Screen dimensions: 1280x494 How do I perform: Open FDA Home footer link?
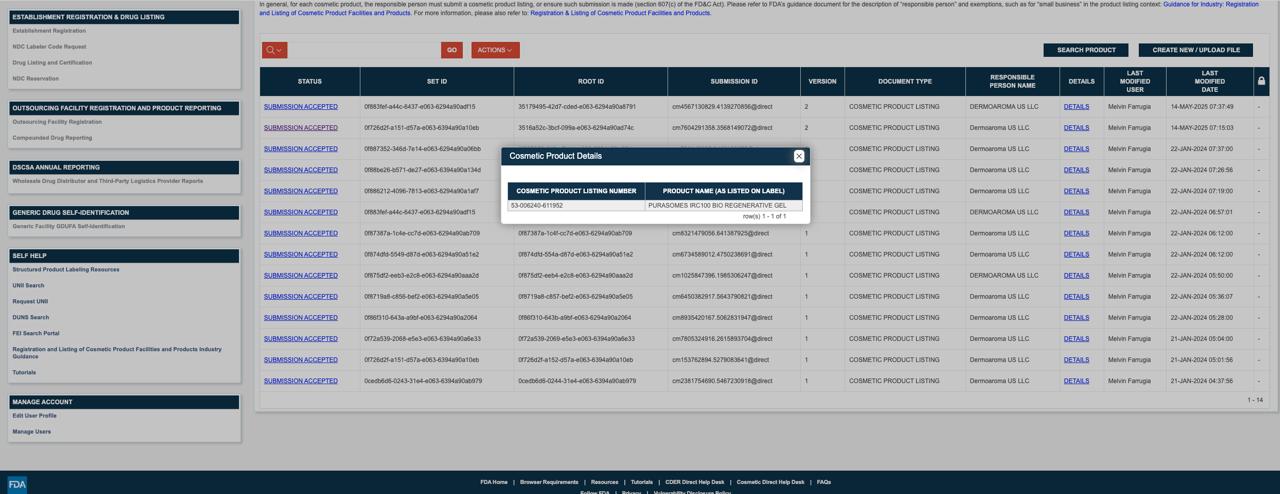[x=494, y=482]
